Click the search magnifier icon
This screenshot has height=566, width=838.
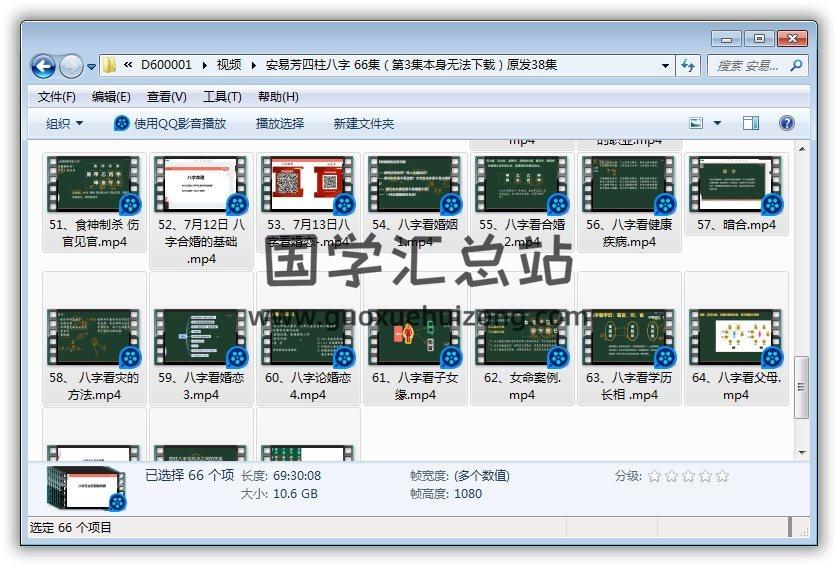coord(796,66)
